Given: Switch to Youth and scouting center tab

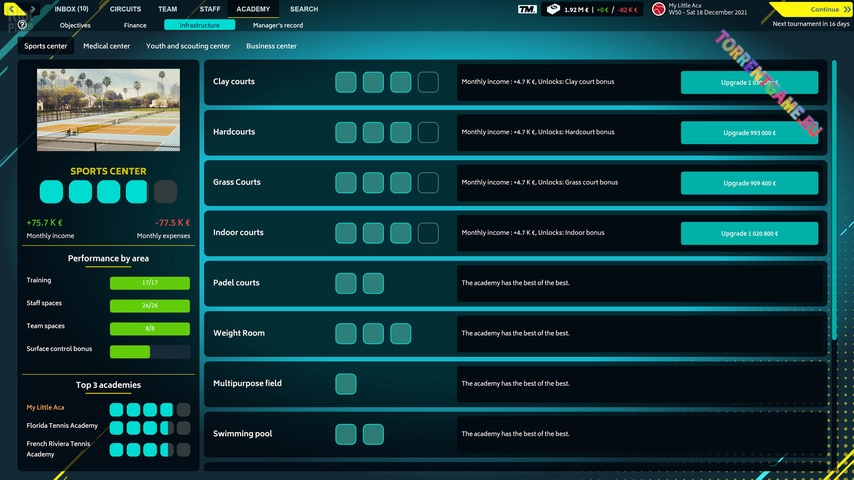Looking at the screenshot, I should [x=188, y=46].
